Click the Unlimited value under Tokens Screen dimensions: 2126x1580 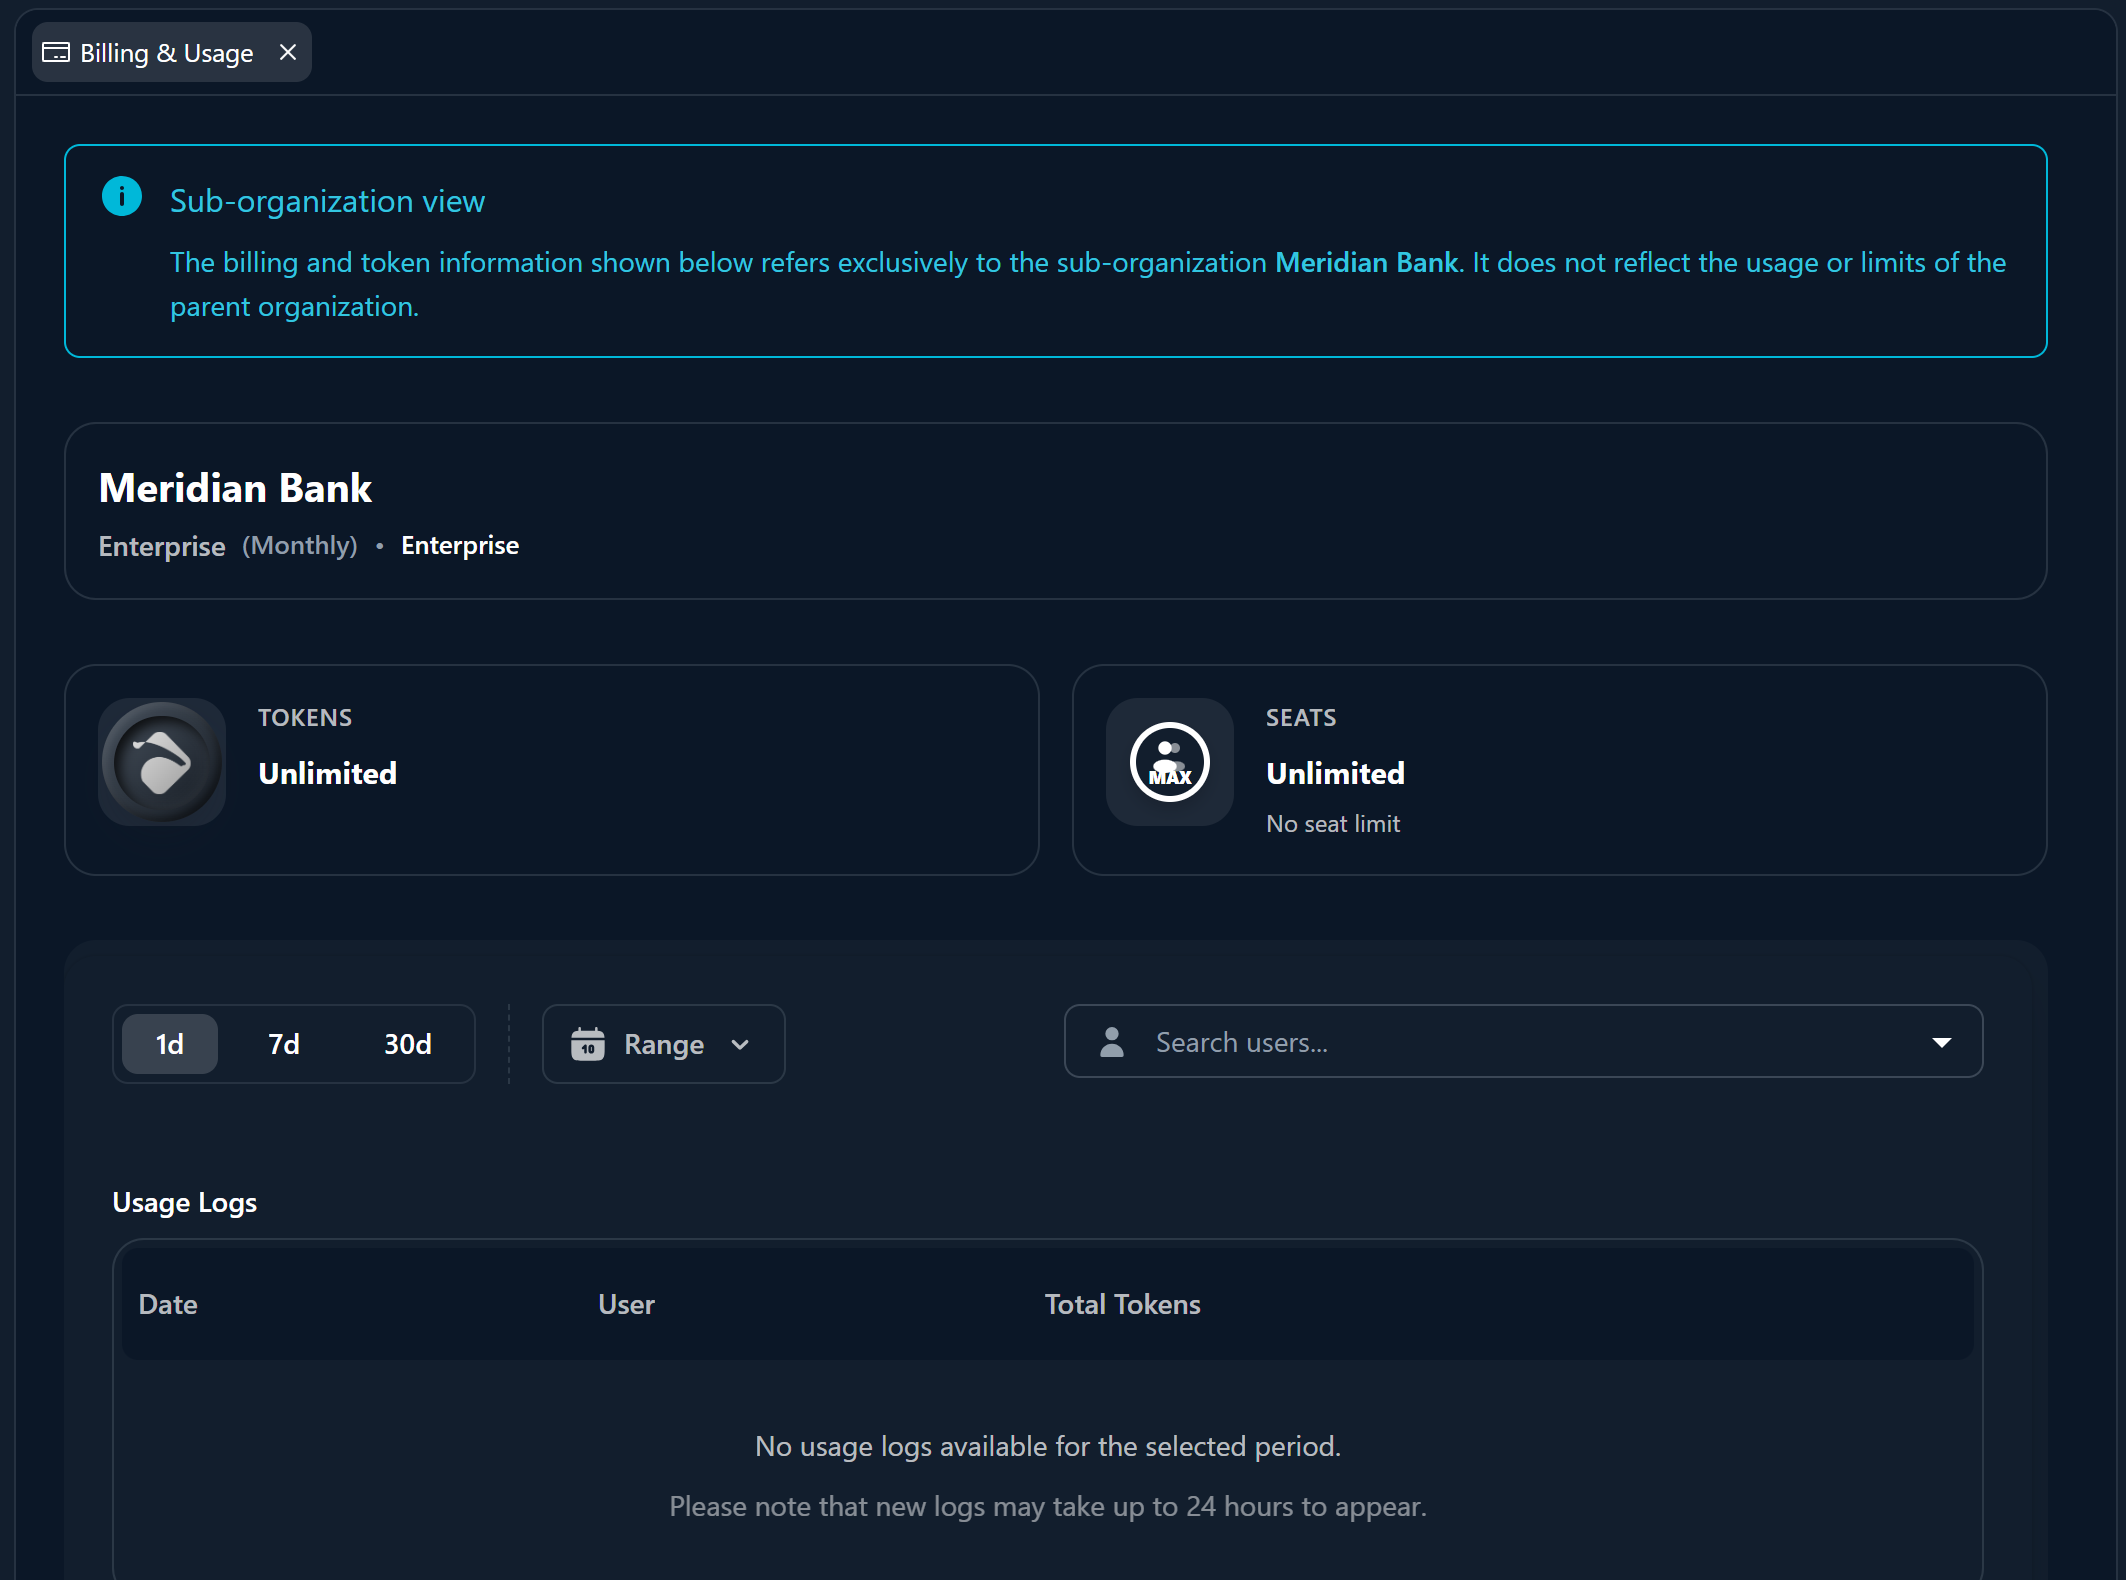point(327,773)
